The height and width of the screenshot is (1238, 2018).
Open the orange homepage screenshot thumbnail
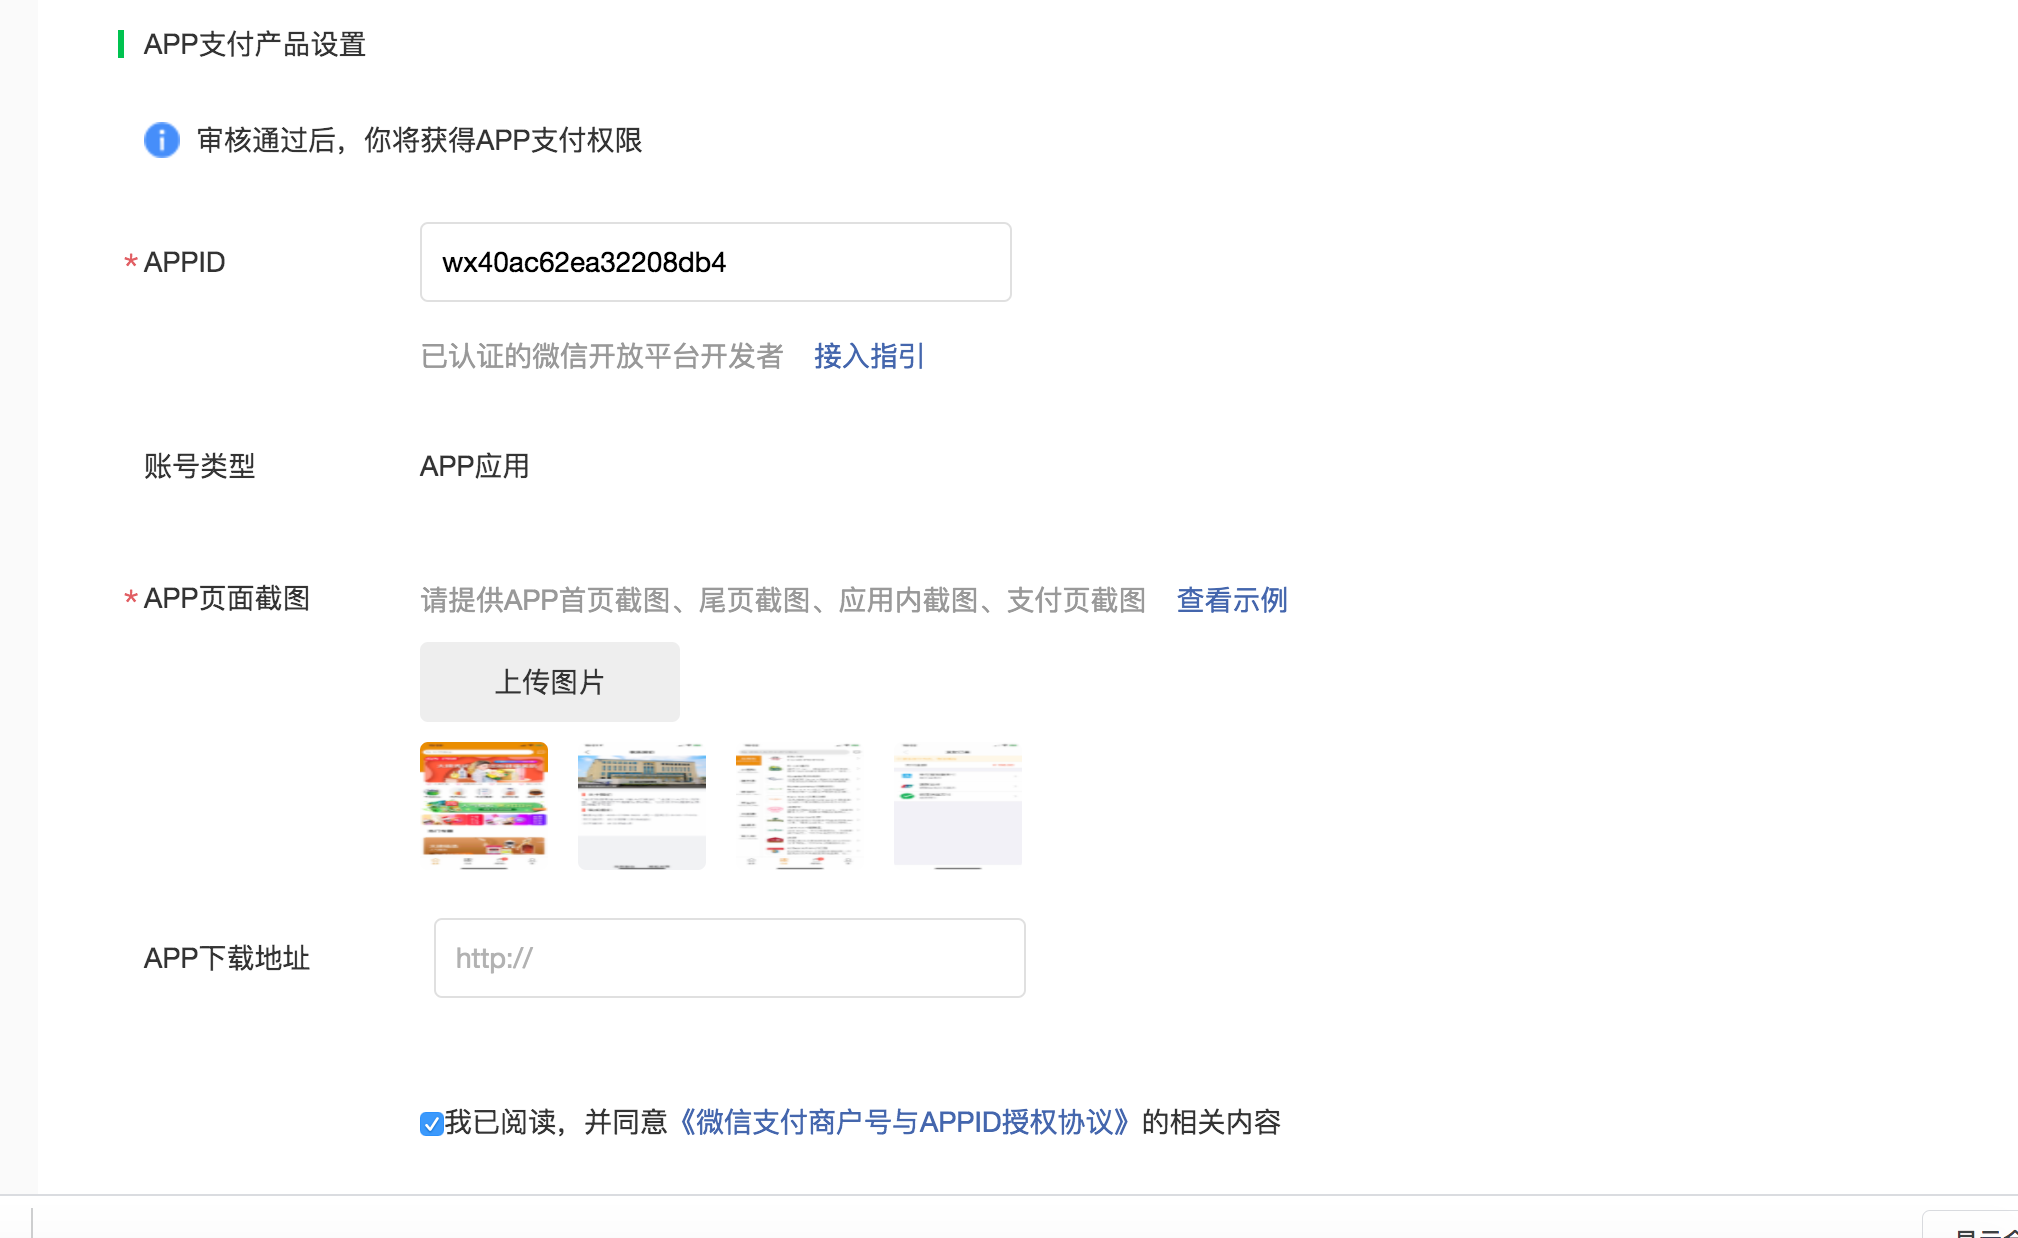click(484, 805)
